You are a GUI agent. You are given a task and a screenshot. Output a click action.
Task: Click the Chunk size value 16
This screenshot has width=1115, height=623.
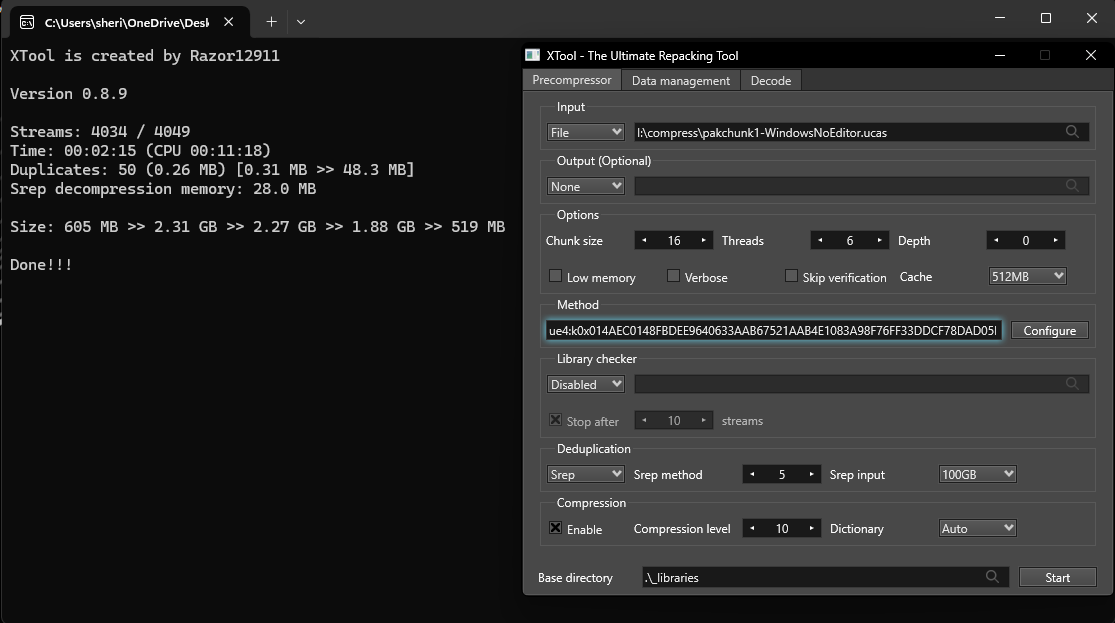pyautogui.click(x=674, y=240)
